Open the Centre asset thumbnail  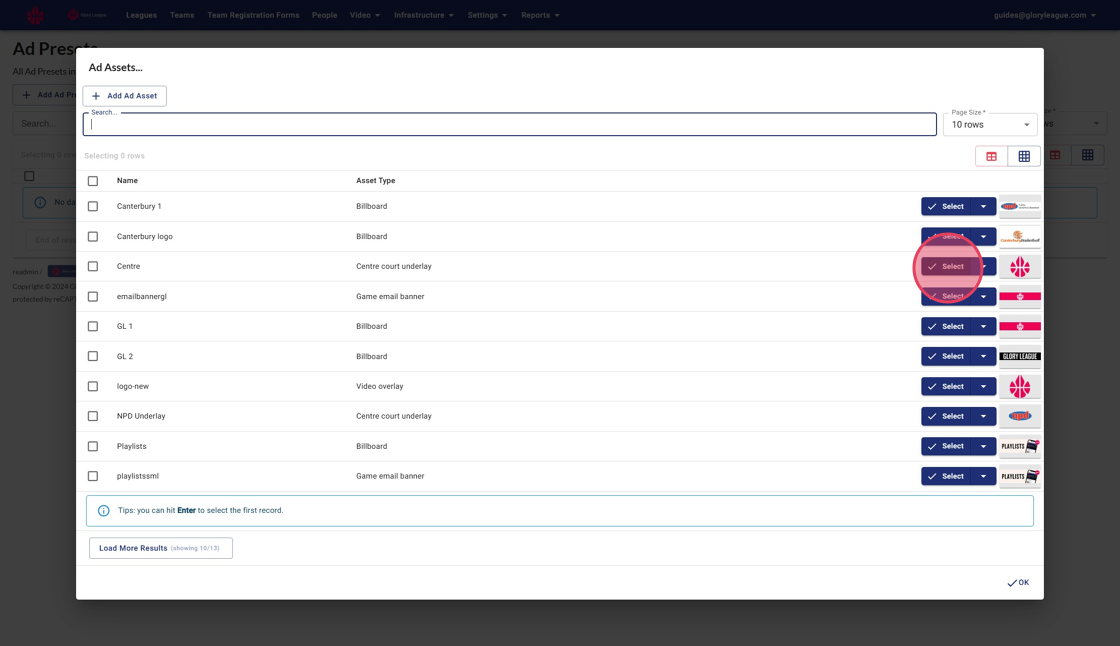point(1019,267)
